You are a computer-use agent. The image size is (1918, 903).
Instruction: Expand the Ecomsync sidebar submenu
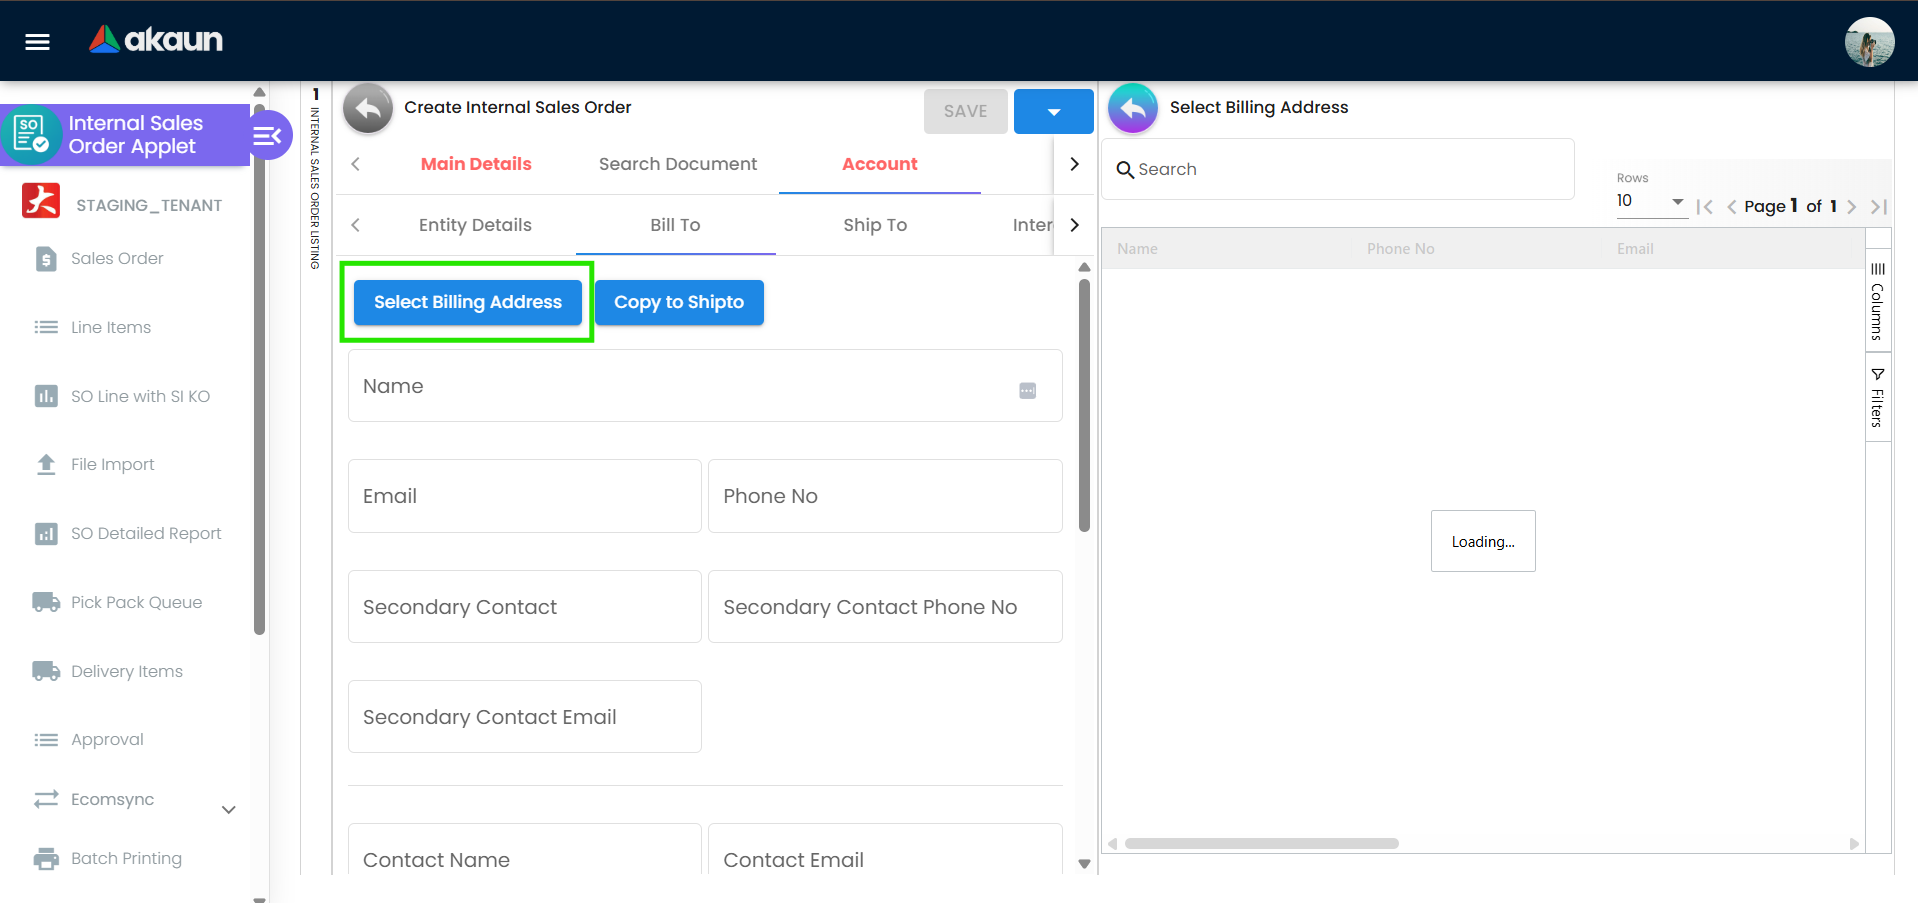click(228, 809)
